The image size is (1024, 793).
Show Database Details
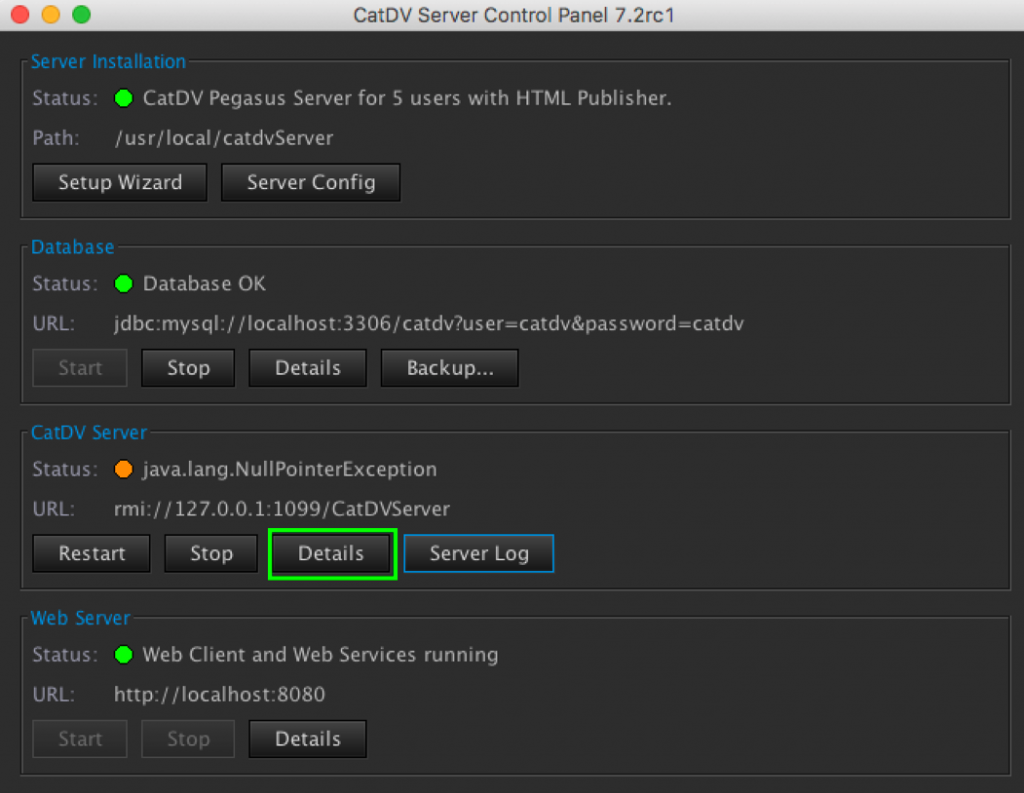pos(308,368)
